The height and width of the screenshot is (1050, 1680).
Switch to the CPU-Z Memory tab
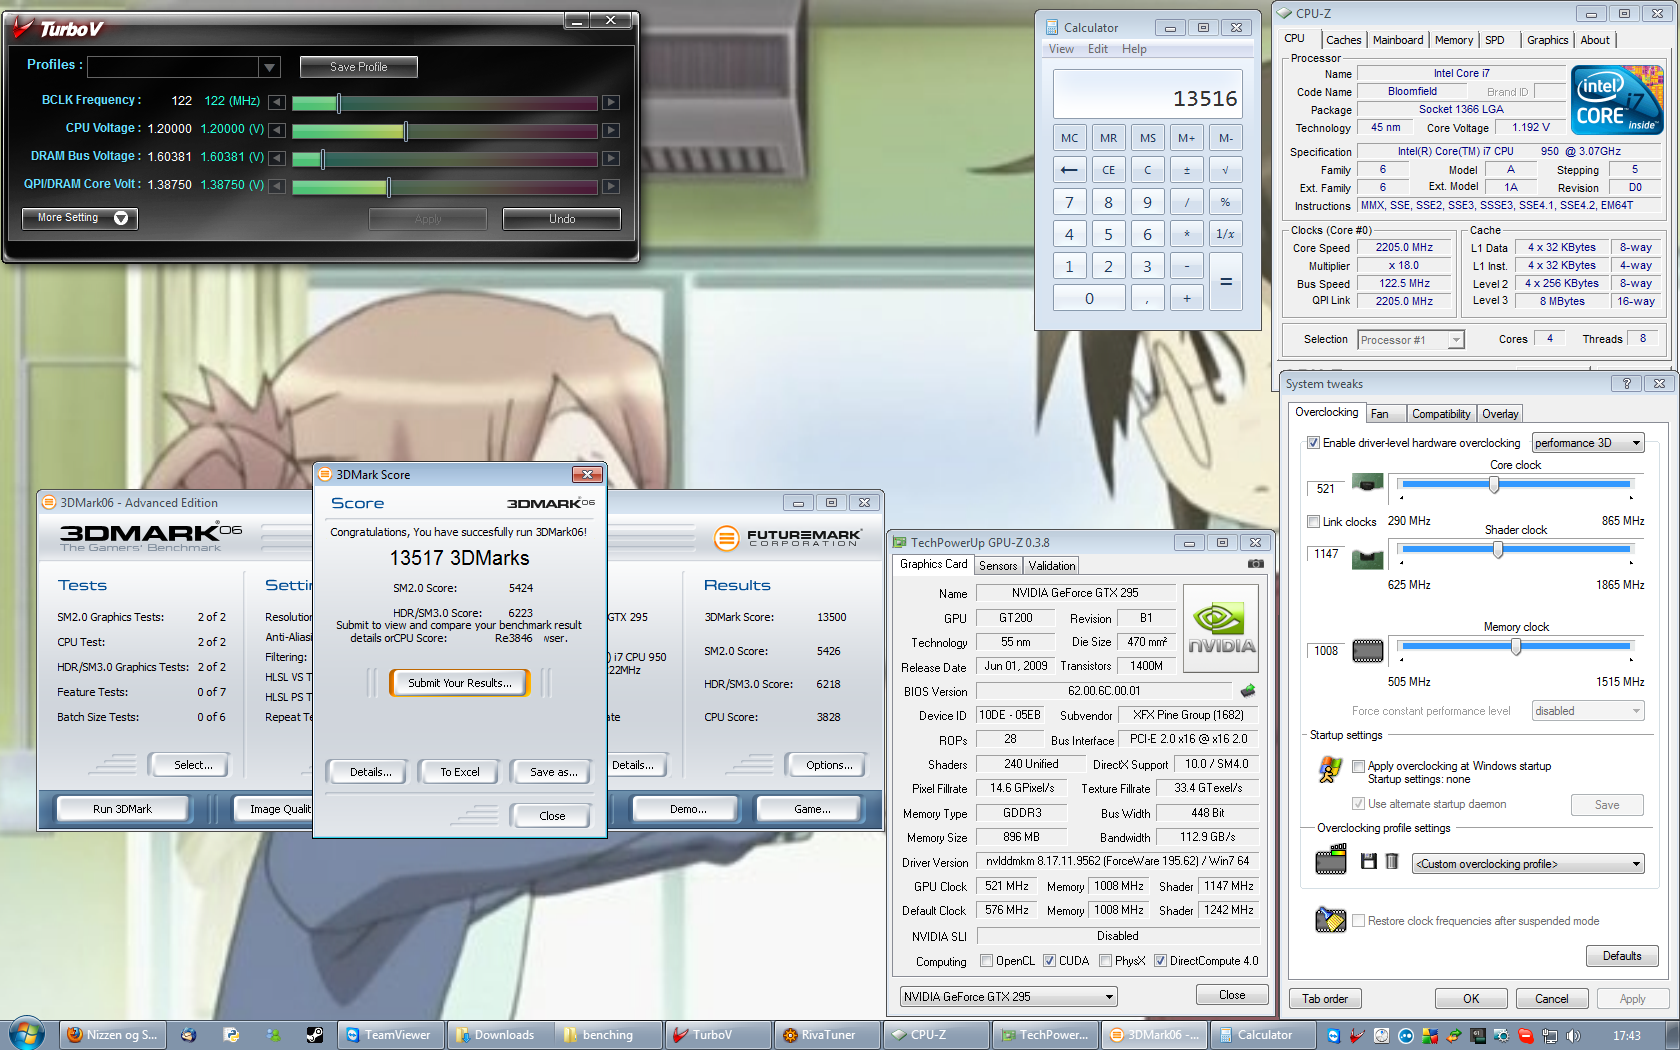point(1453,40)
